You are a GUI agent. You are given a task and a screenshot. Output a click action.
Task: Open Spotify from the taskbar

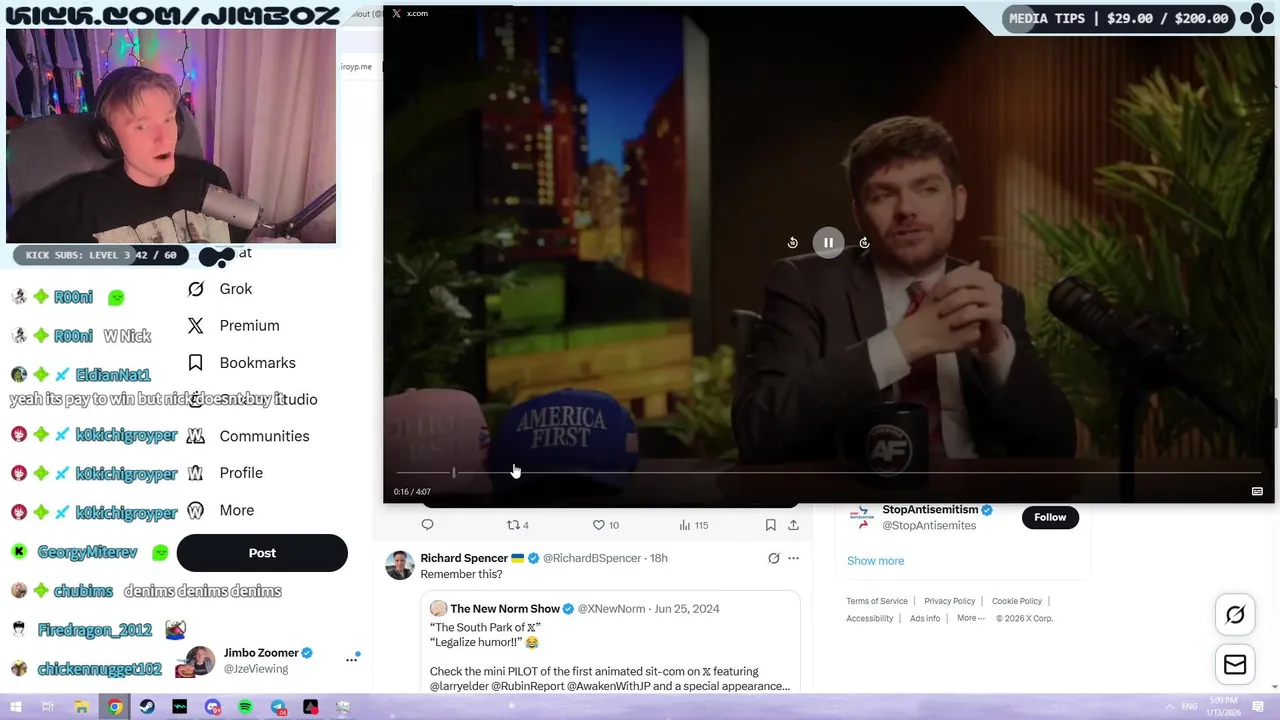click(246, 707)
